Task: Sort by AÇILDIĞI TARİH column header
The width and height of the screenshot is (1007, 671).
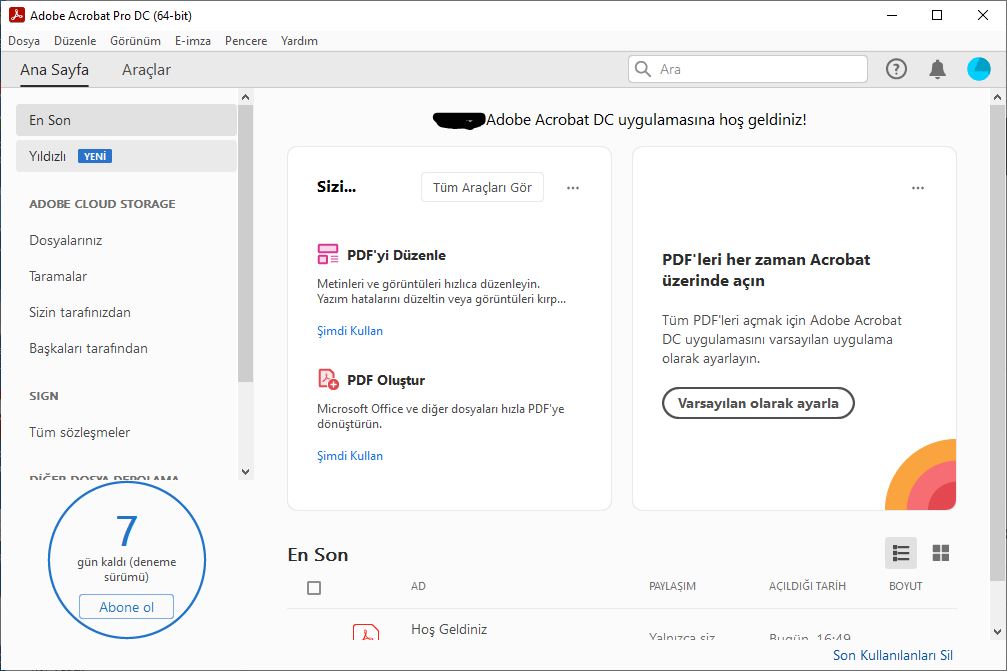Action: (807, 586)
